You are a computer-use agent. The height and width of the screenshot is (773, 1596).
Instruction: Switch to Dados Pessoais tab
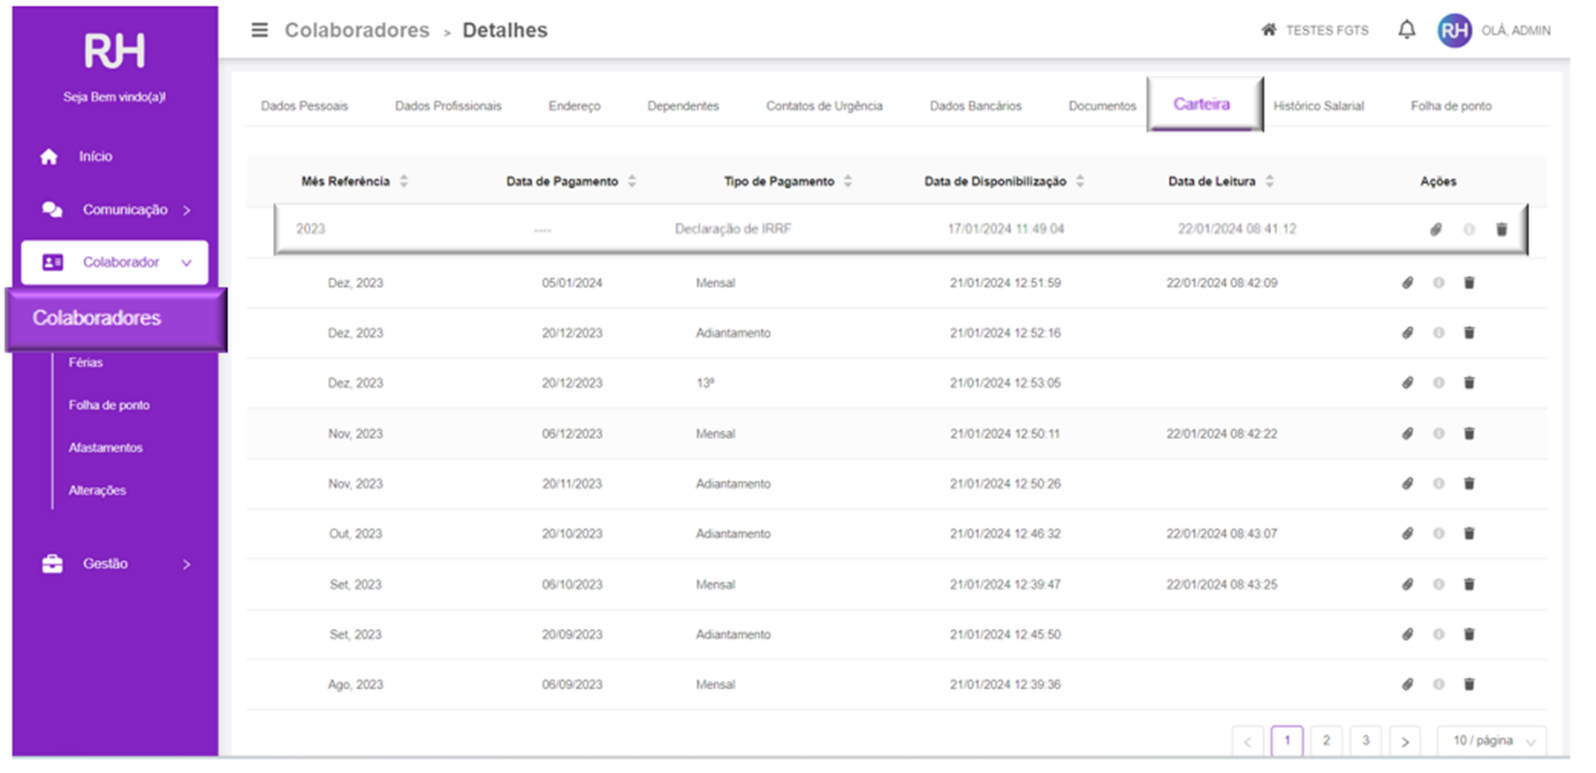tap(304, 106)
